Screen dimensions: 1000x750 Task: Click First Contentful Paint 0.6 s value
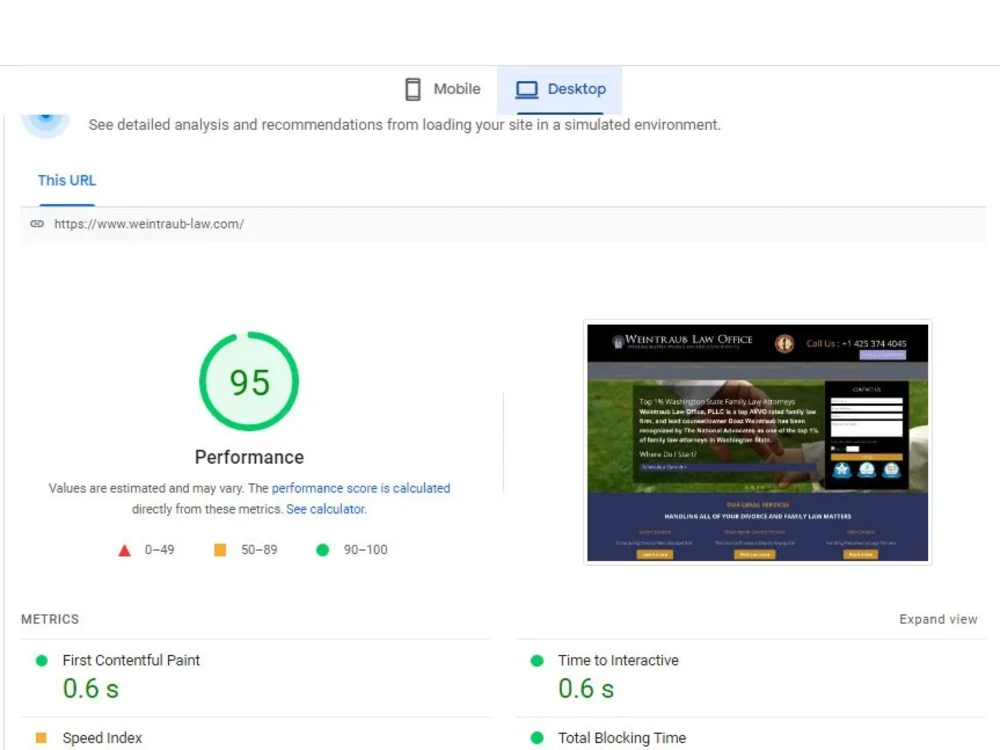91,689
